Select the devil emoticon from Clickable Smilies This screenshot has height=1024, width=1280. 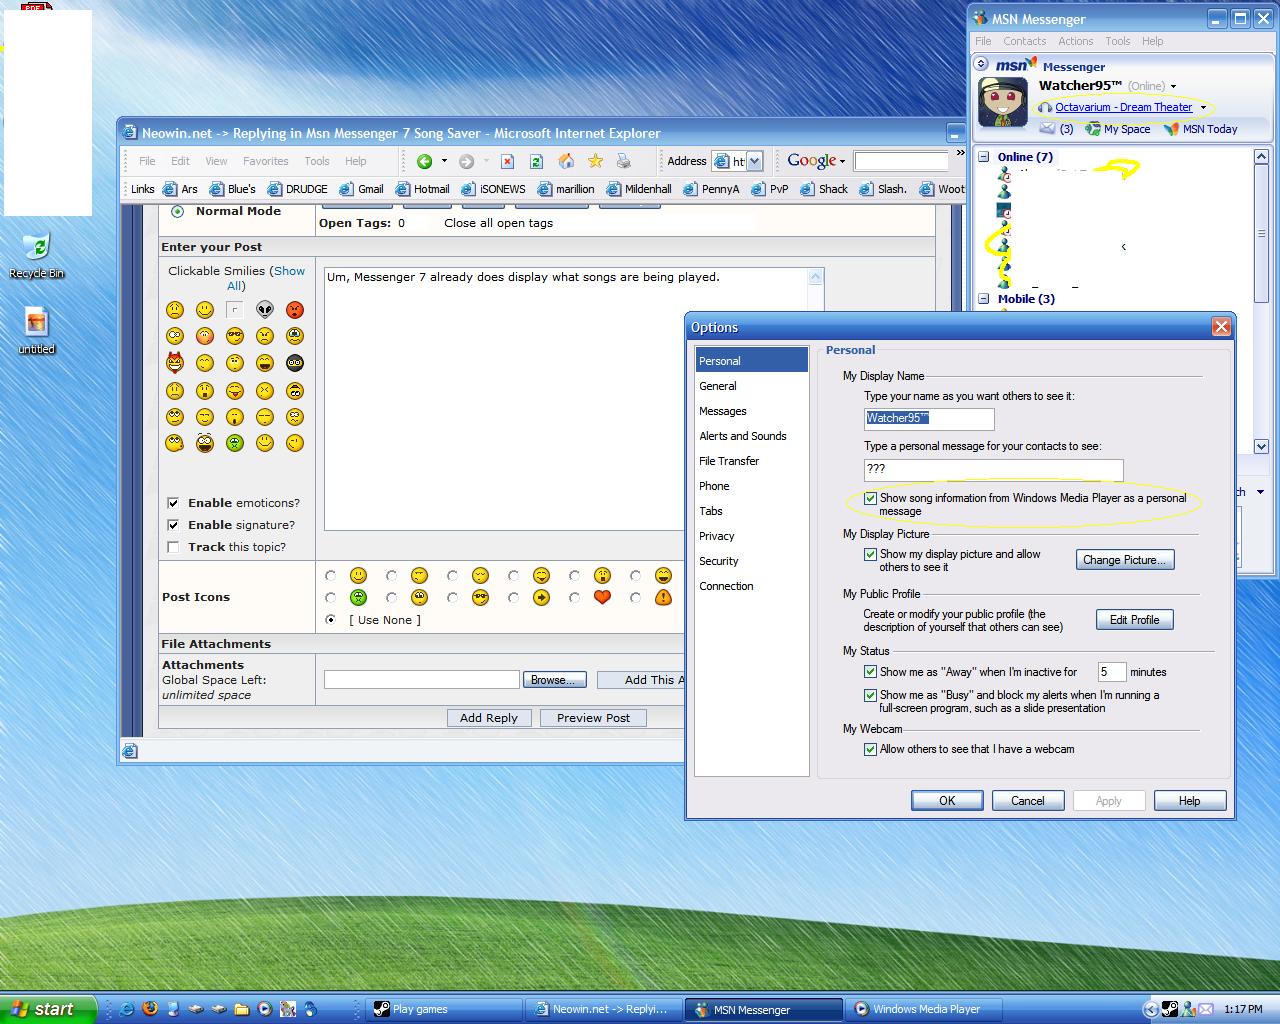click(174, 363)
